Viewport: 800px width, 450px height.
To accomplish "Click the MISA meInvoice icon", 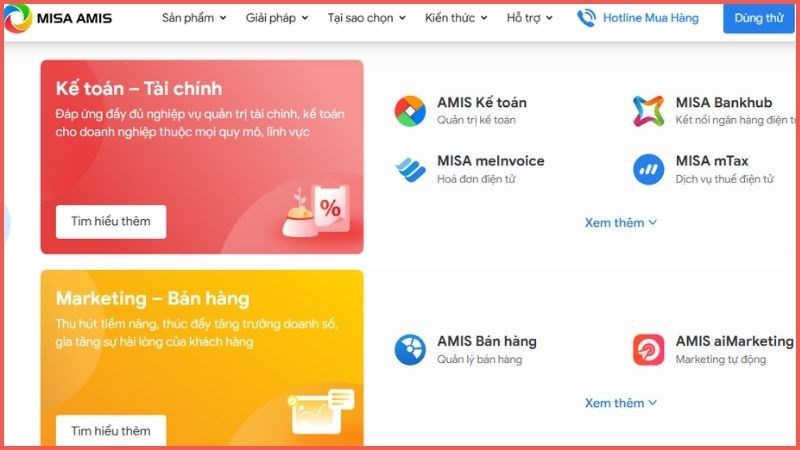I will [410, 169].
